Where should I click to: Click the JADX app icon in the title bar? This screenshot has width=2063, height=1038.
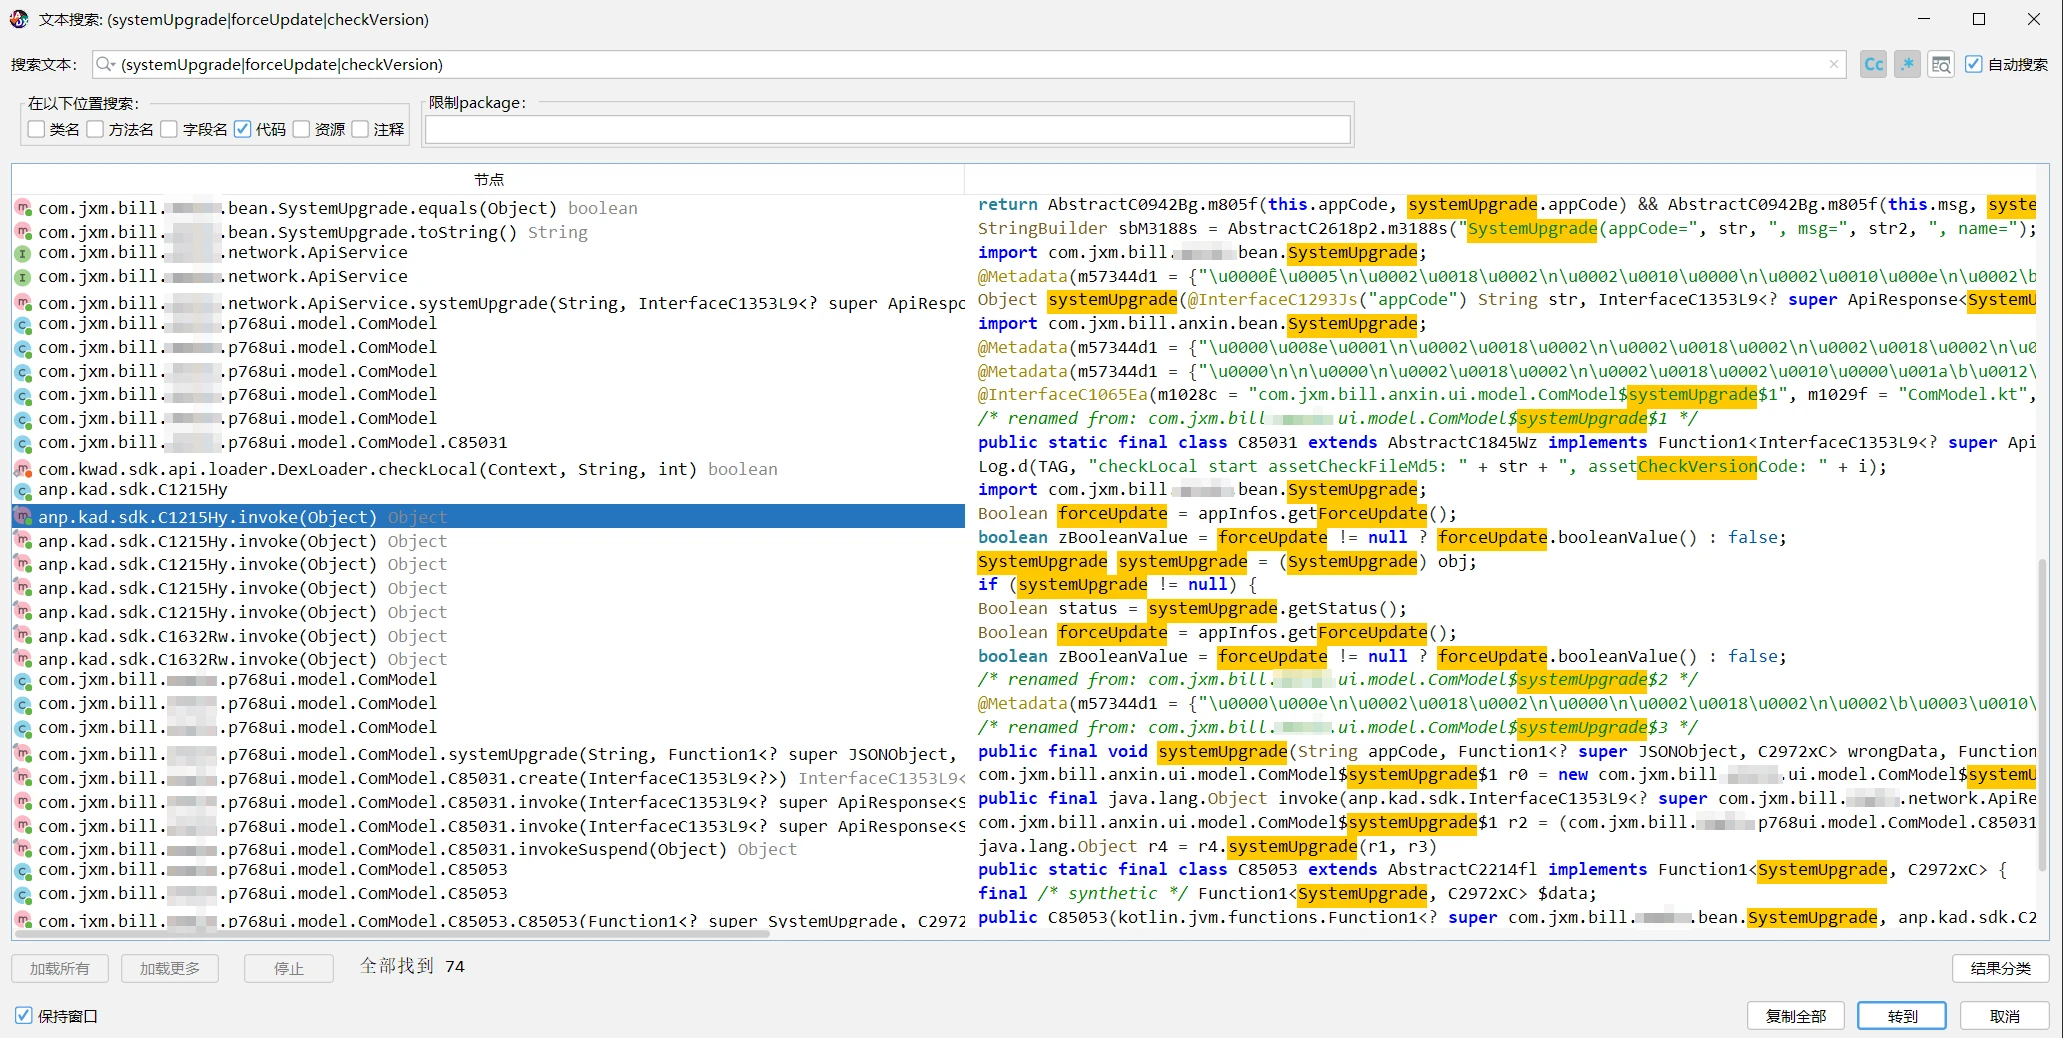[19, 19]
